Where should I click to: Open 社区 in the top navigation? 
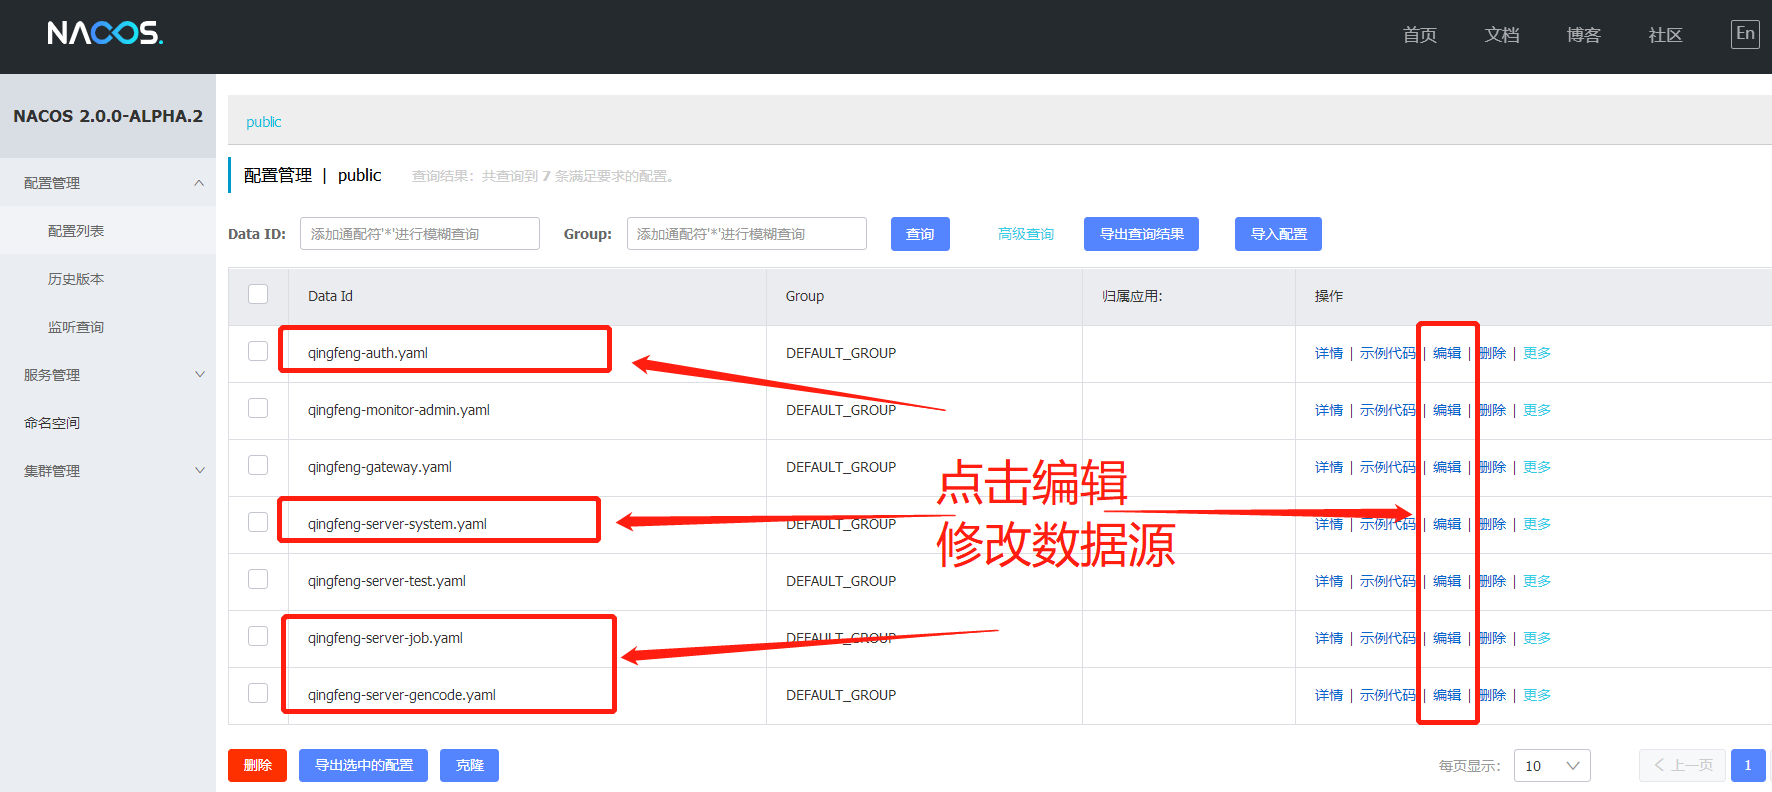pyautogui.click(x=1666, y=35)
